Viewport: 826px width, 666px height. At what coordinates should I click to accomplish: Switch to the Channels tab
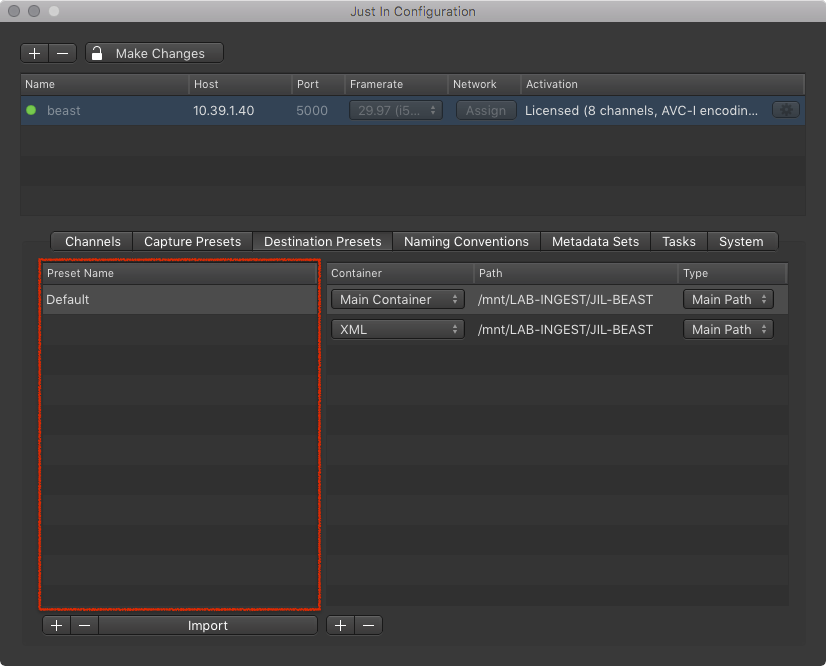click(92, 241)
